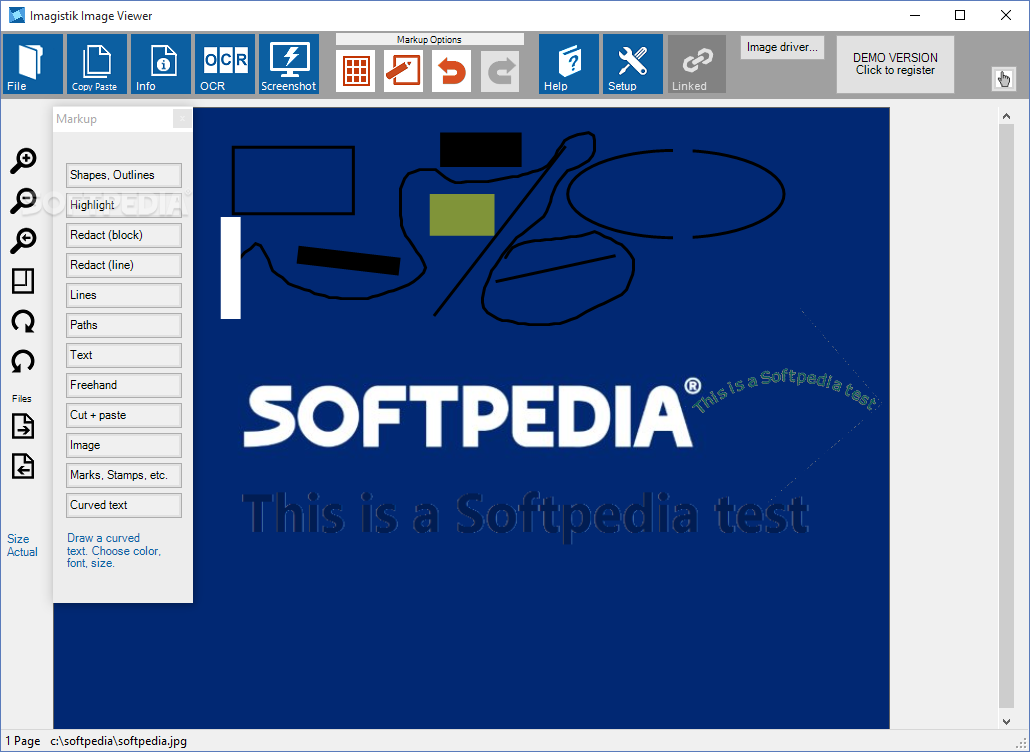Viewport: 1030px width, 752px height.
Task: Zoom in with plus magnifier
Action: click(23, 161)
